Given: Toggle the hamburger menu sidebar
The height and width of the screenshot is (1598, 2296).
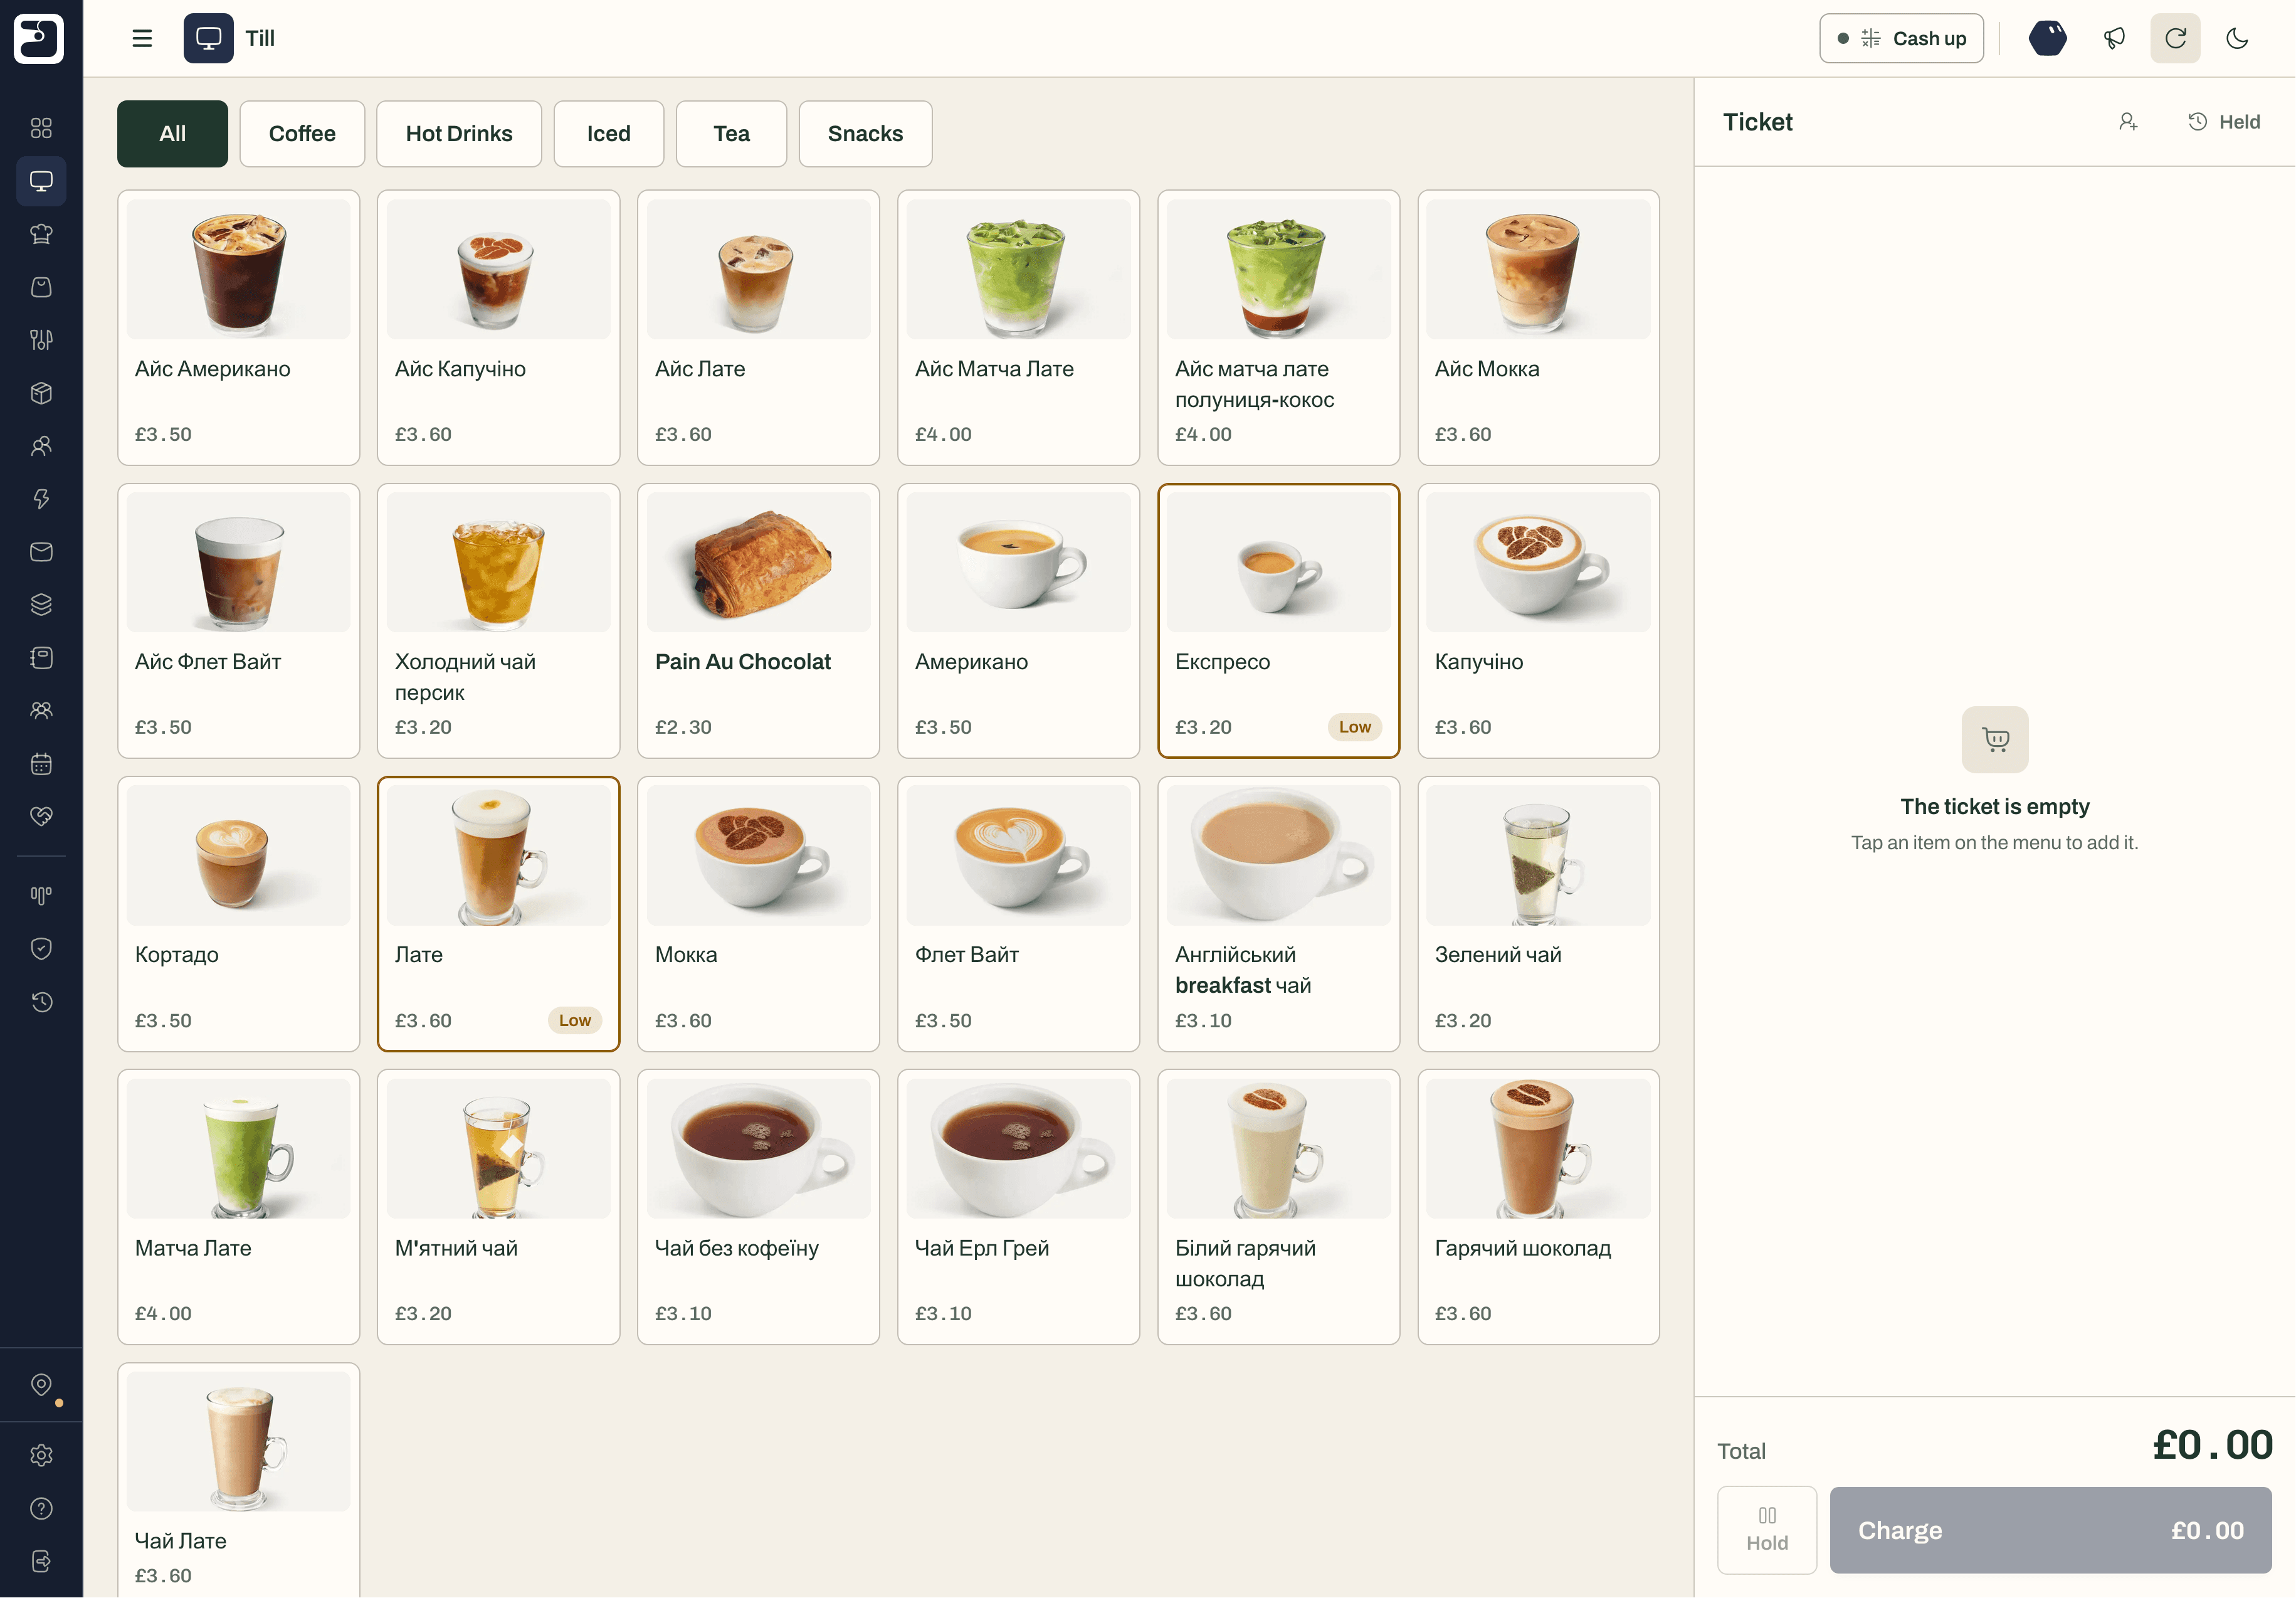Looking at the screenshot, I should click(x=142, y=38).
